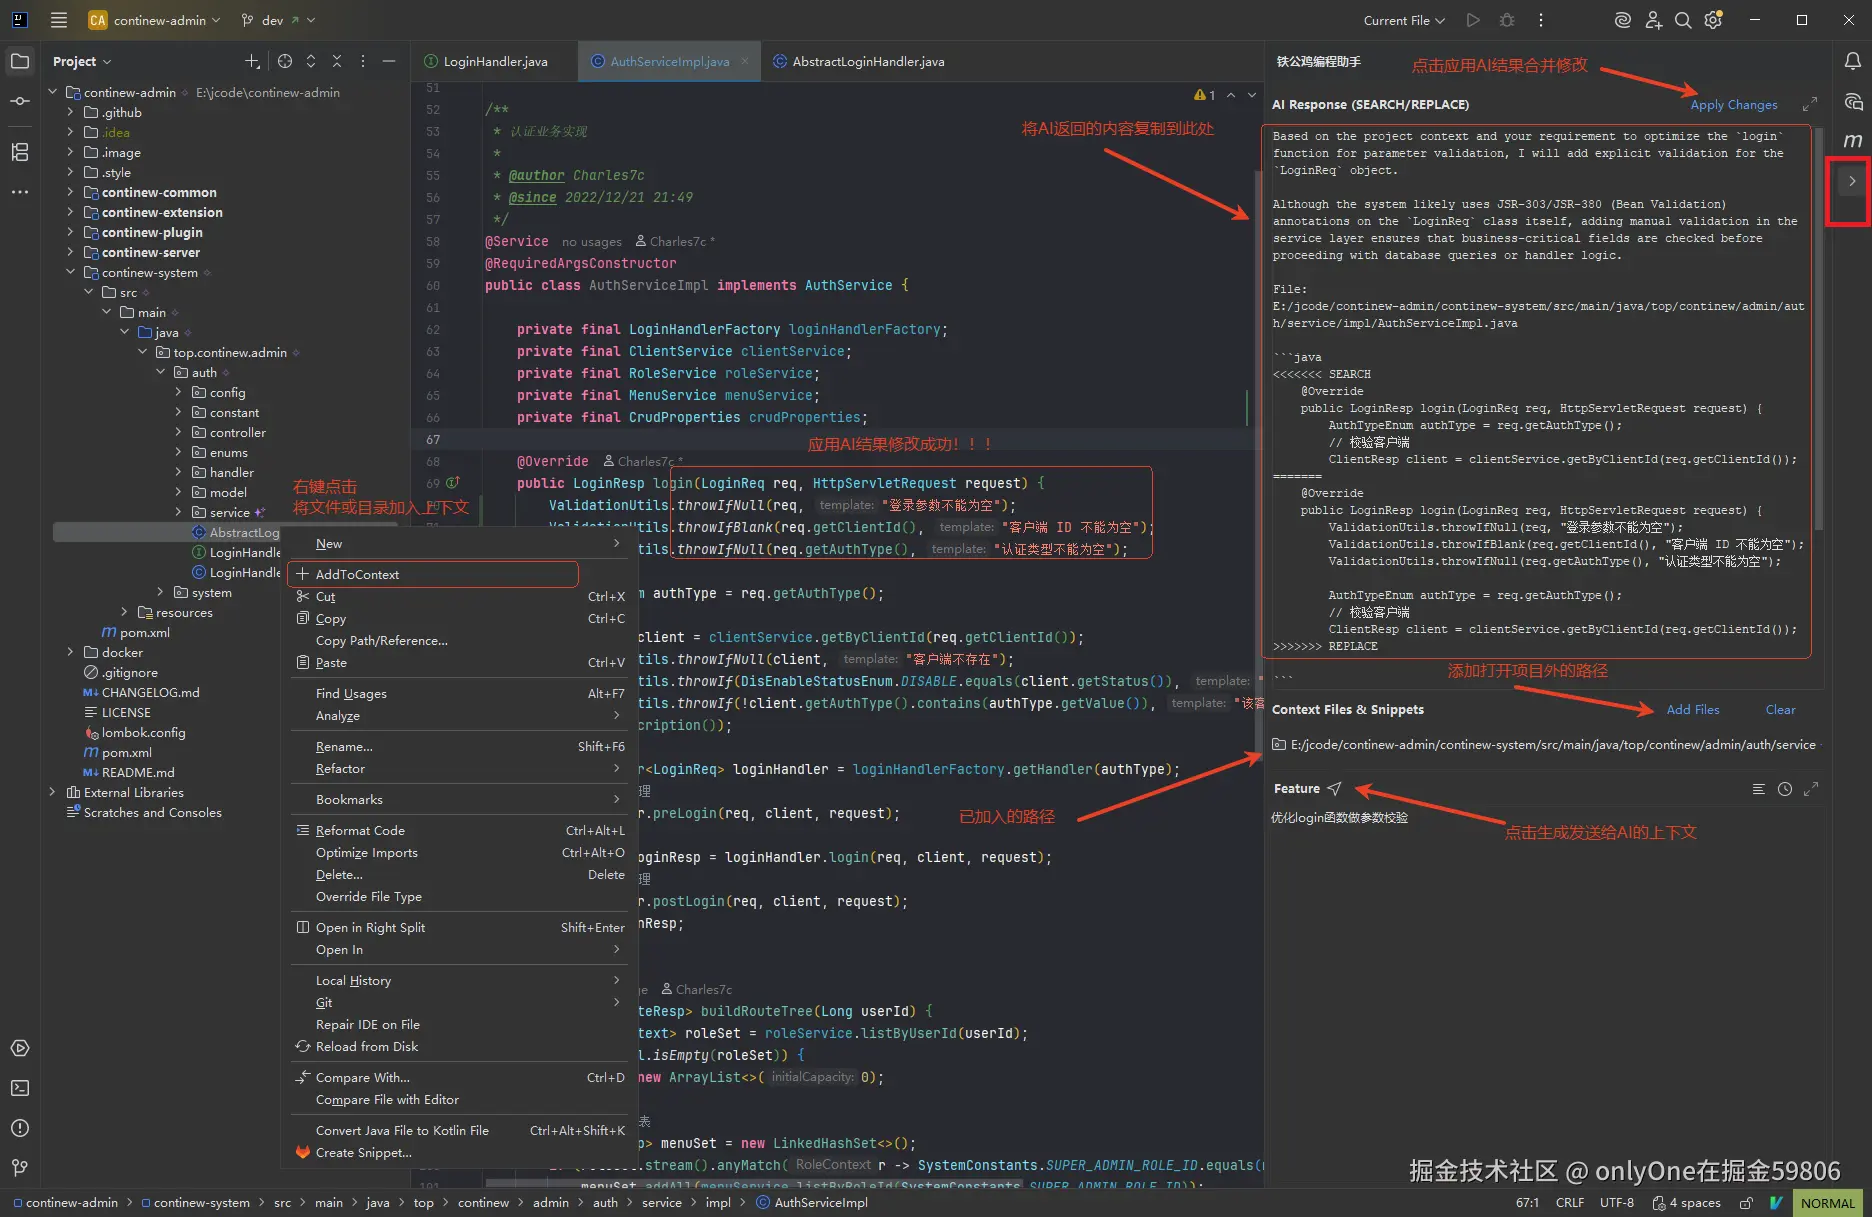This screenshot has height=1217, width=1872.
Task: Open the dev branch dropdown
Action: pyautogui.click(x=278, y=20)
